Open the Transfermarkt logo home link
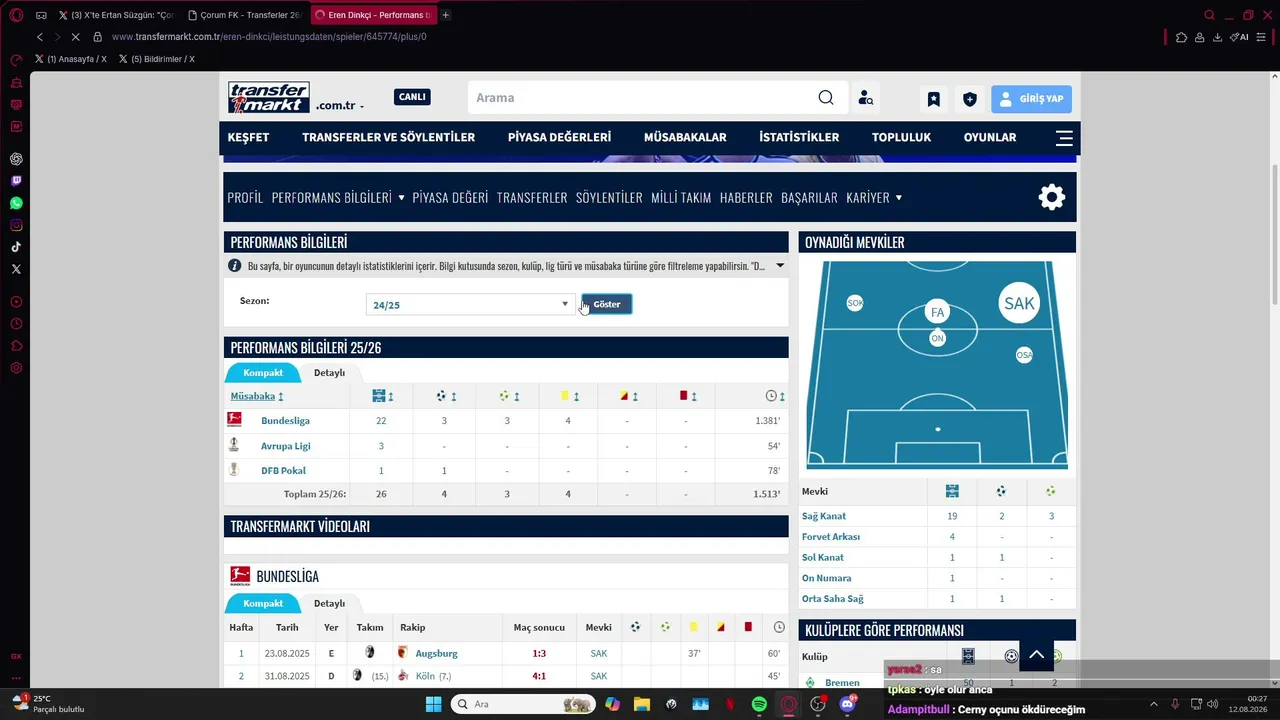Image resolution: width=1280 pixels, height=720 pixels. coord(269,98)
